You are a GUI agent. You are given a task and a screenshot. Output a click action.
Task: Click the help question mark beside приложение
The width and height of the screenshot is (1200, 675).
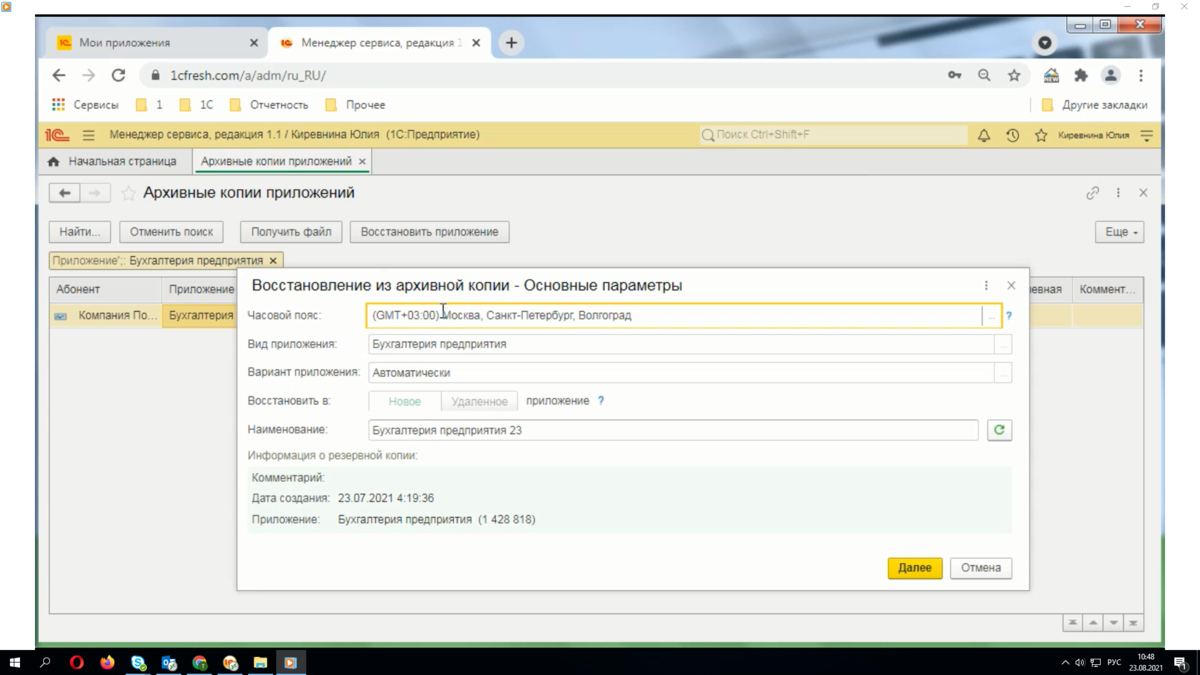click(x=601, y=401)
